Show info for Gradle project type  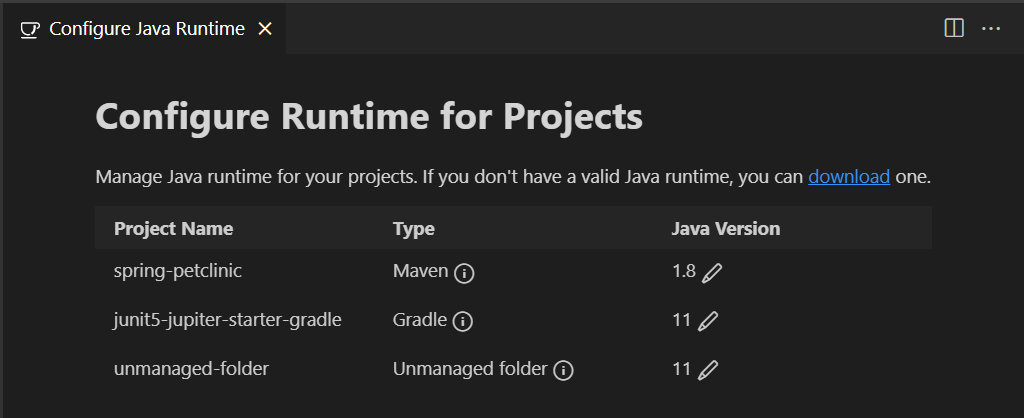(x=462, y=322)
